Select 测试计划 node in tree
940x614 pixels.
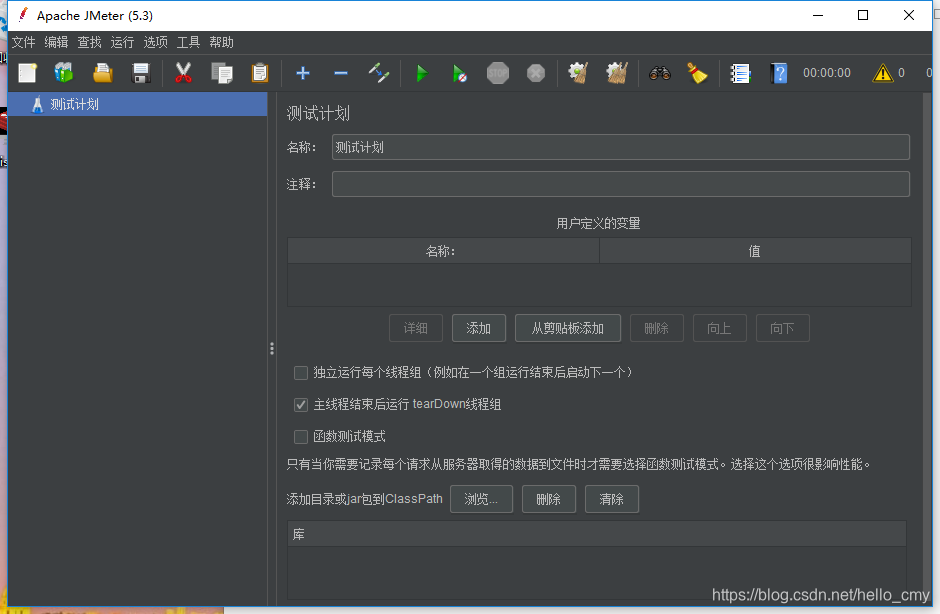coord(137,104)
